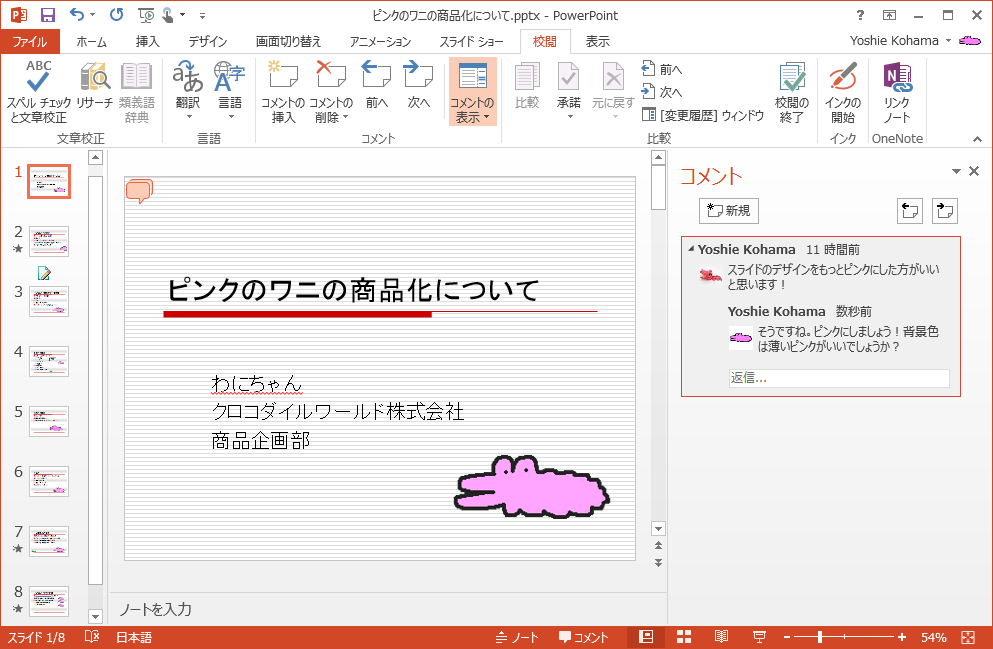
Task: Go to next comment in Comments pane
Action: pyautogui.click(x=945, y=210)
